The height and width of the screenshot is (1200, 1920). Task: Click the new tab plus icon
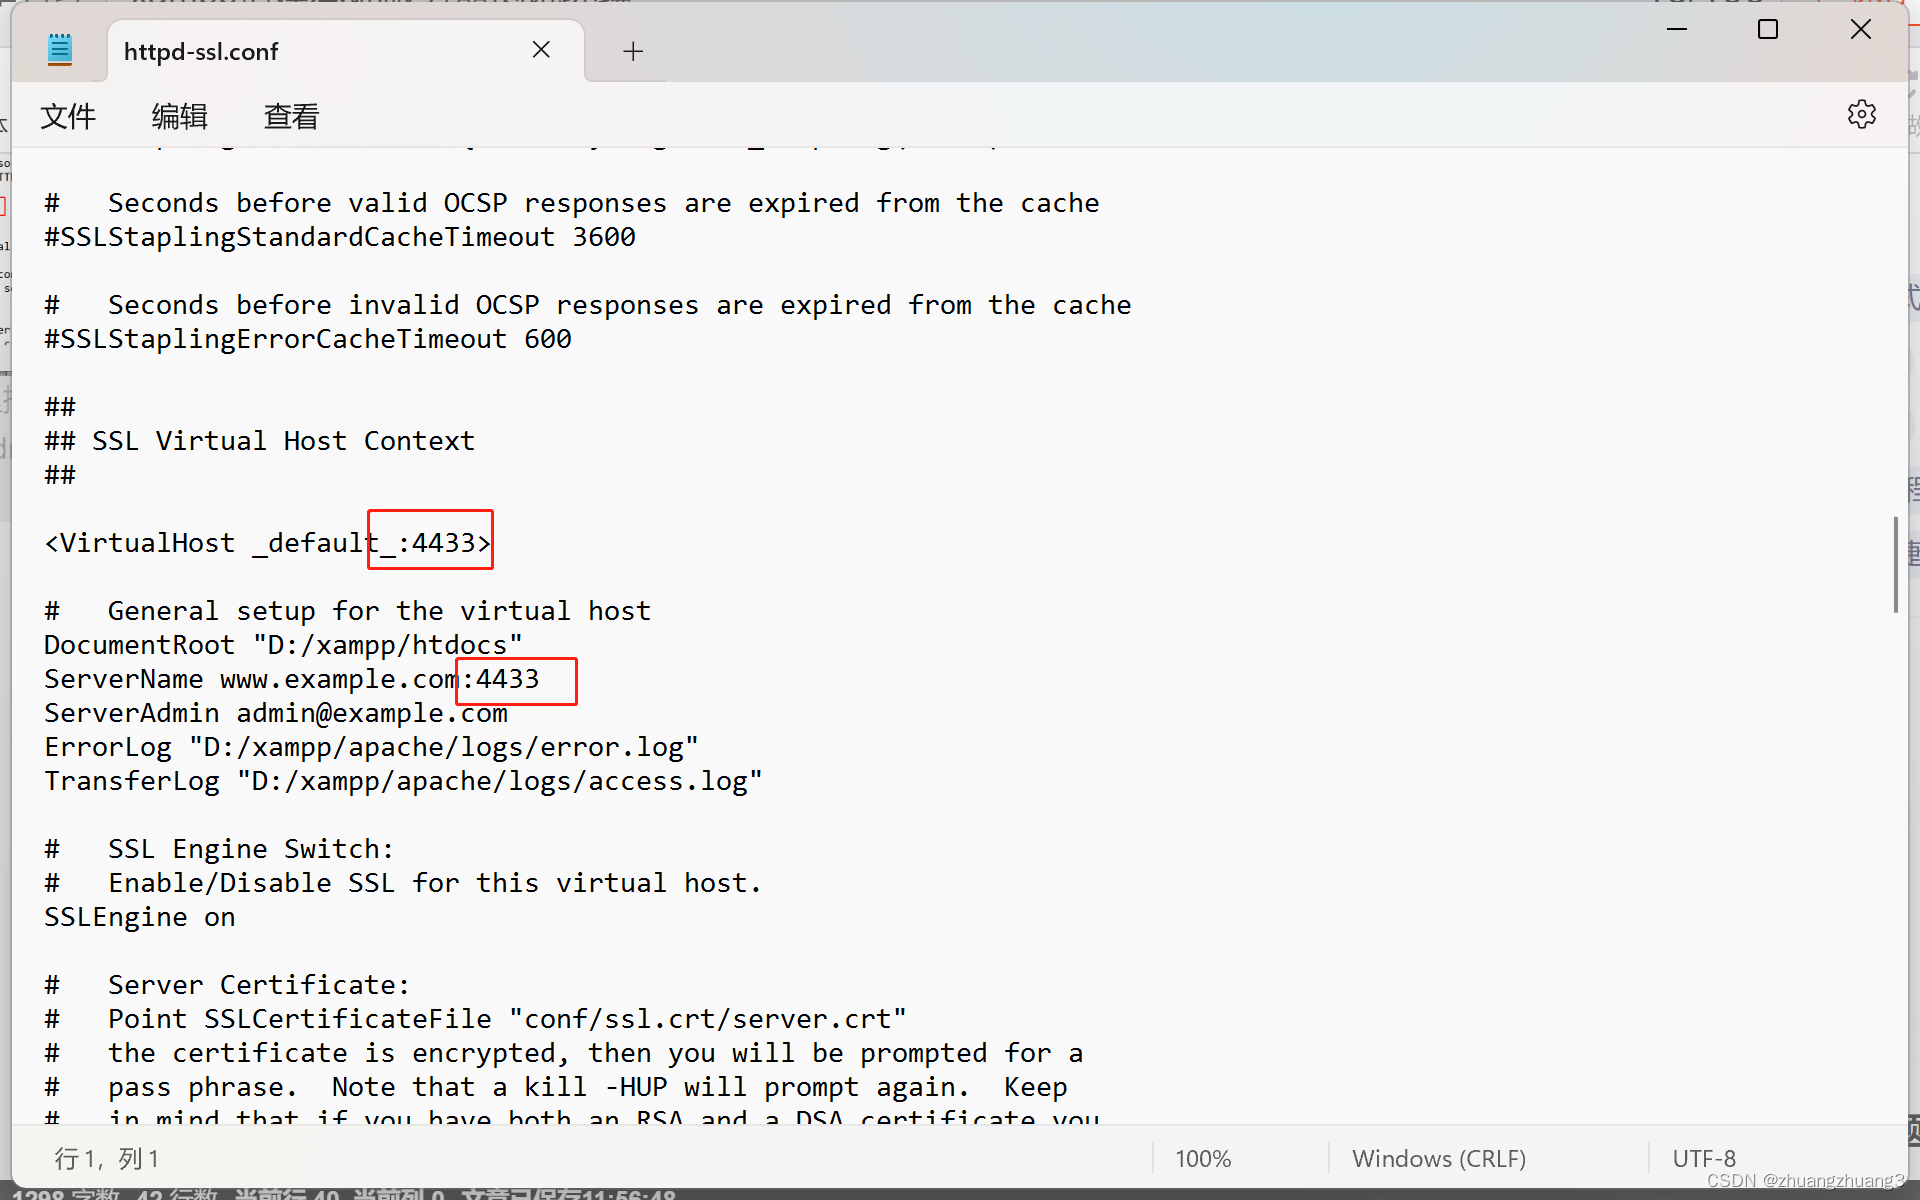(x=633, y=51)
